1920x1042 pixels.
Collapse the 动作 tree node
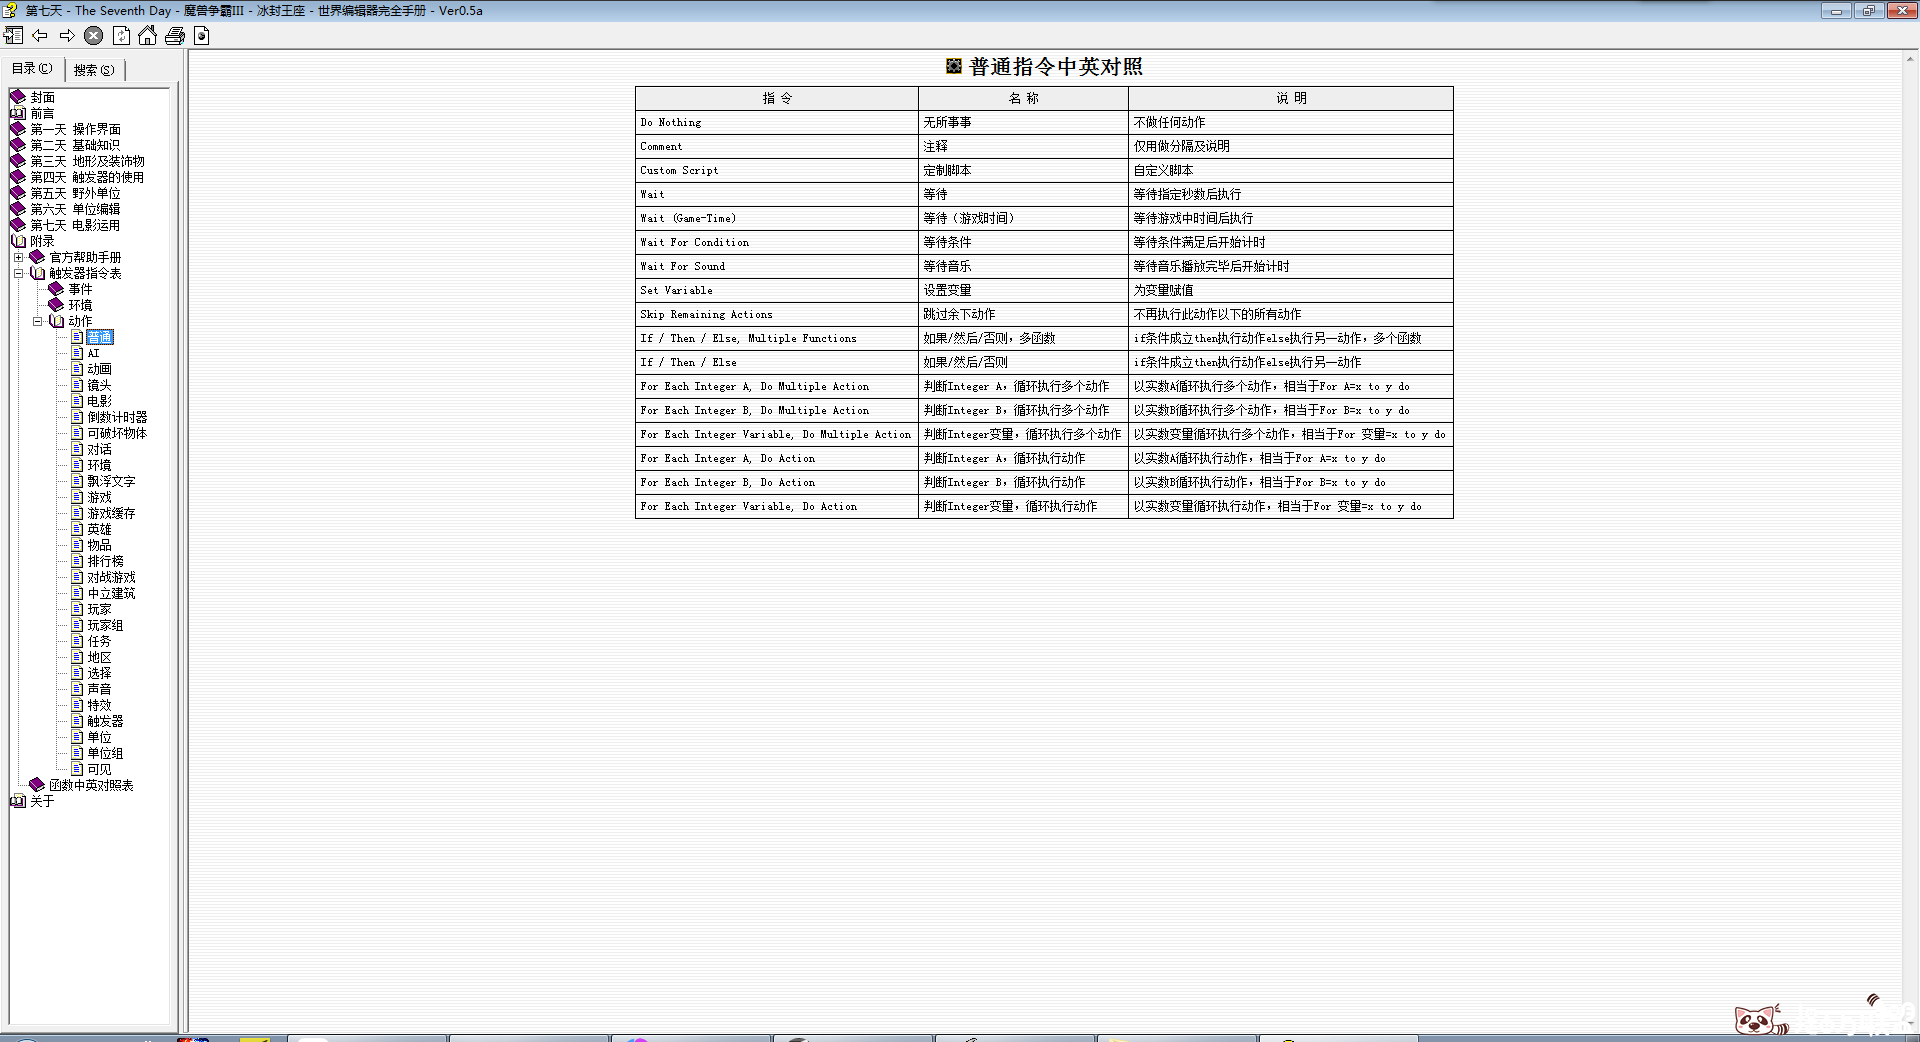click(x=38, y=320)
